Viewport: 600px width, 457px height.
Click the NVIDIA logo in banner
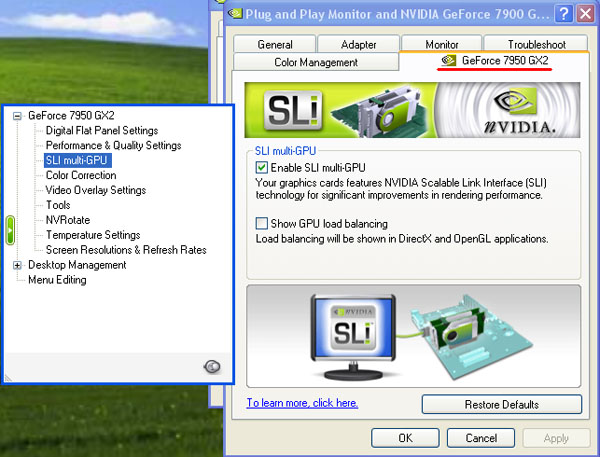(x=518, y=110)
